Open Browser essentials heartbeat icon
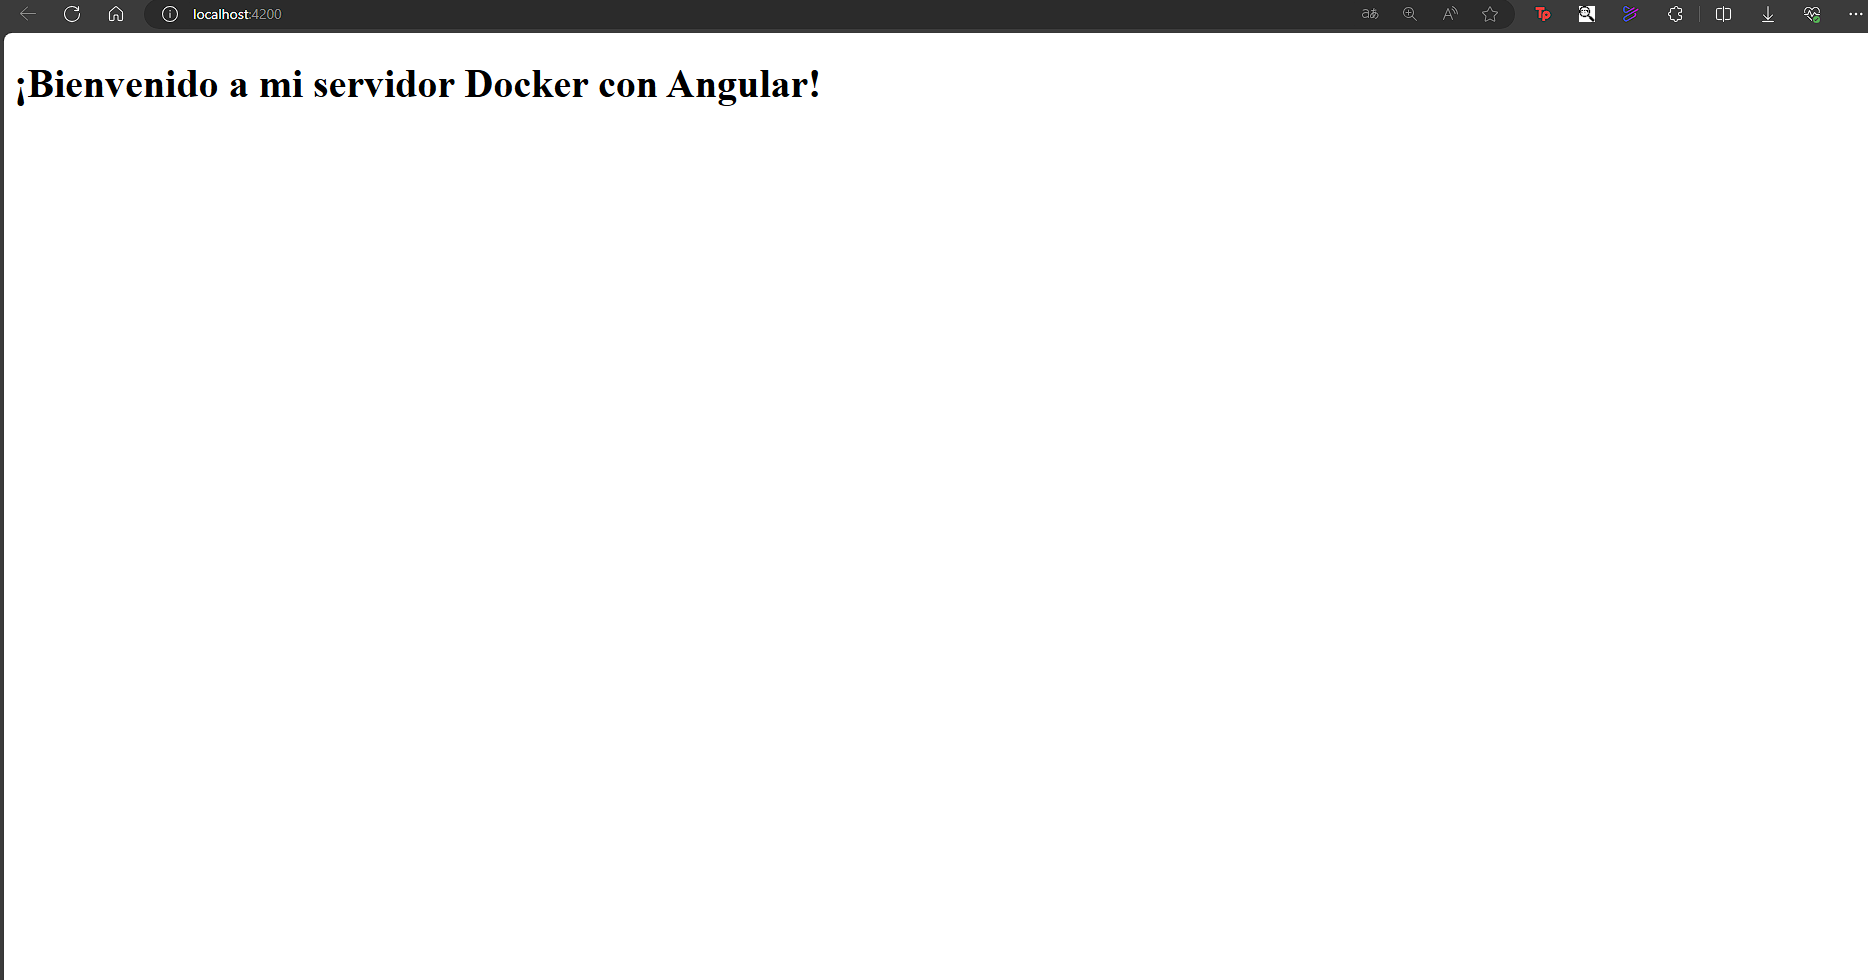Image resolution: width=1868 pixels, height=980 pixels. pos(1812,14)
